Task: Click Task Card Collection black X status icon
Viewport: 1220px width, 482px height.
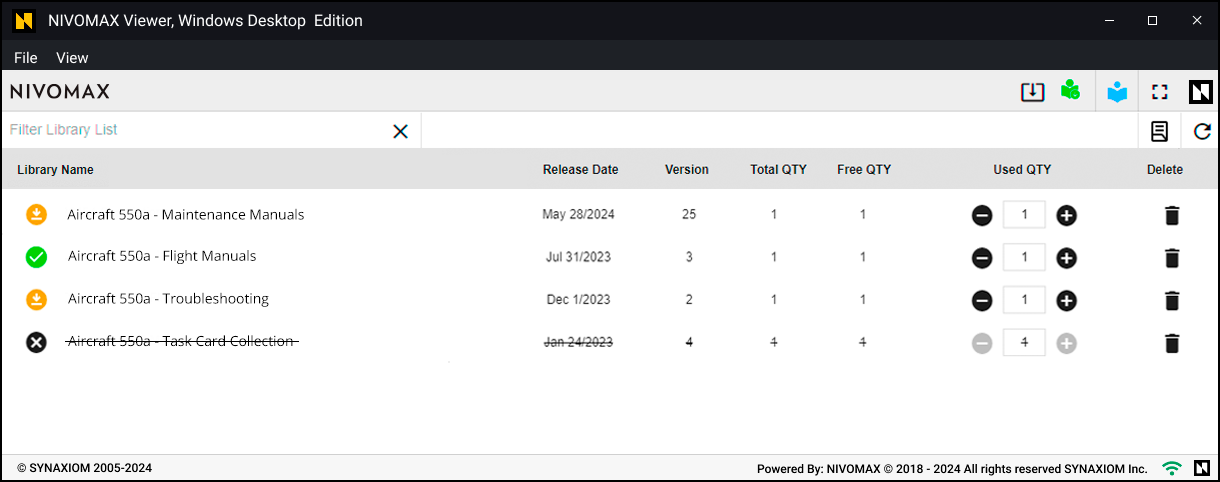Action: click(x=36, y=342)
